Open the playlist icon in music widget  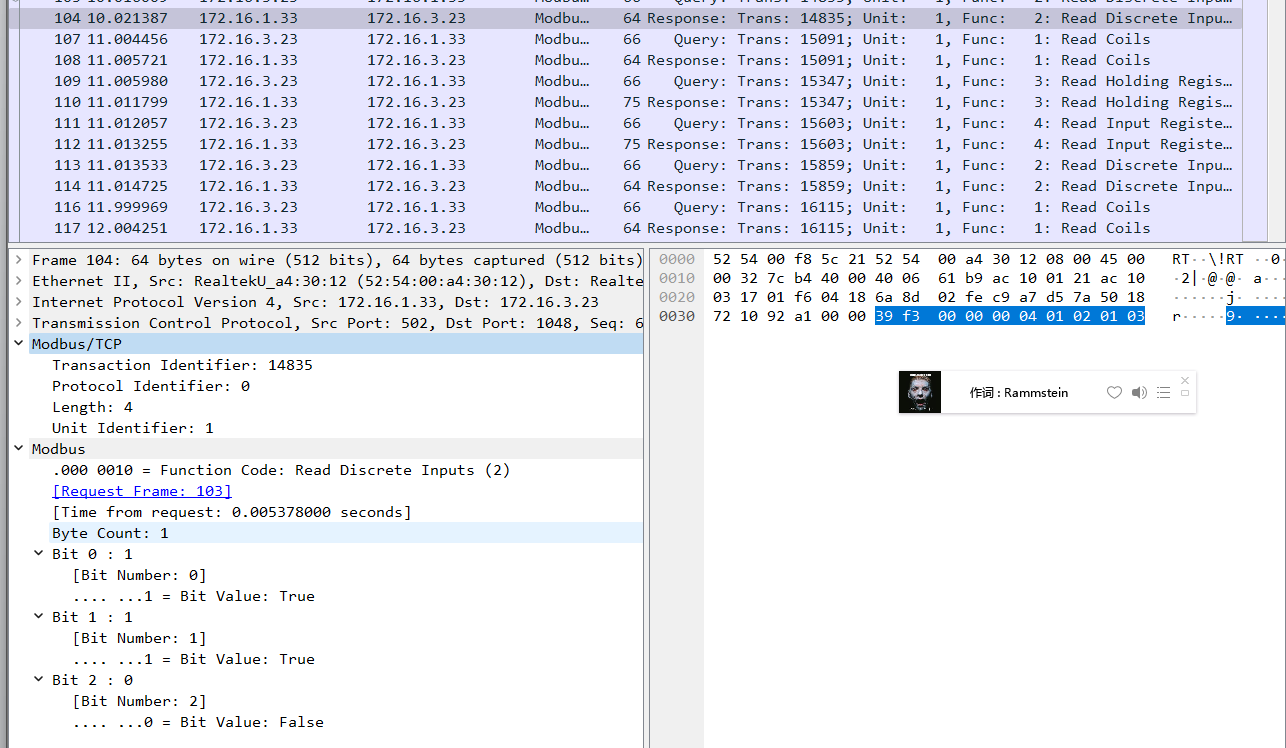[1163, 393]
